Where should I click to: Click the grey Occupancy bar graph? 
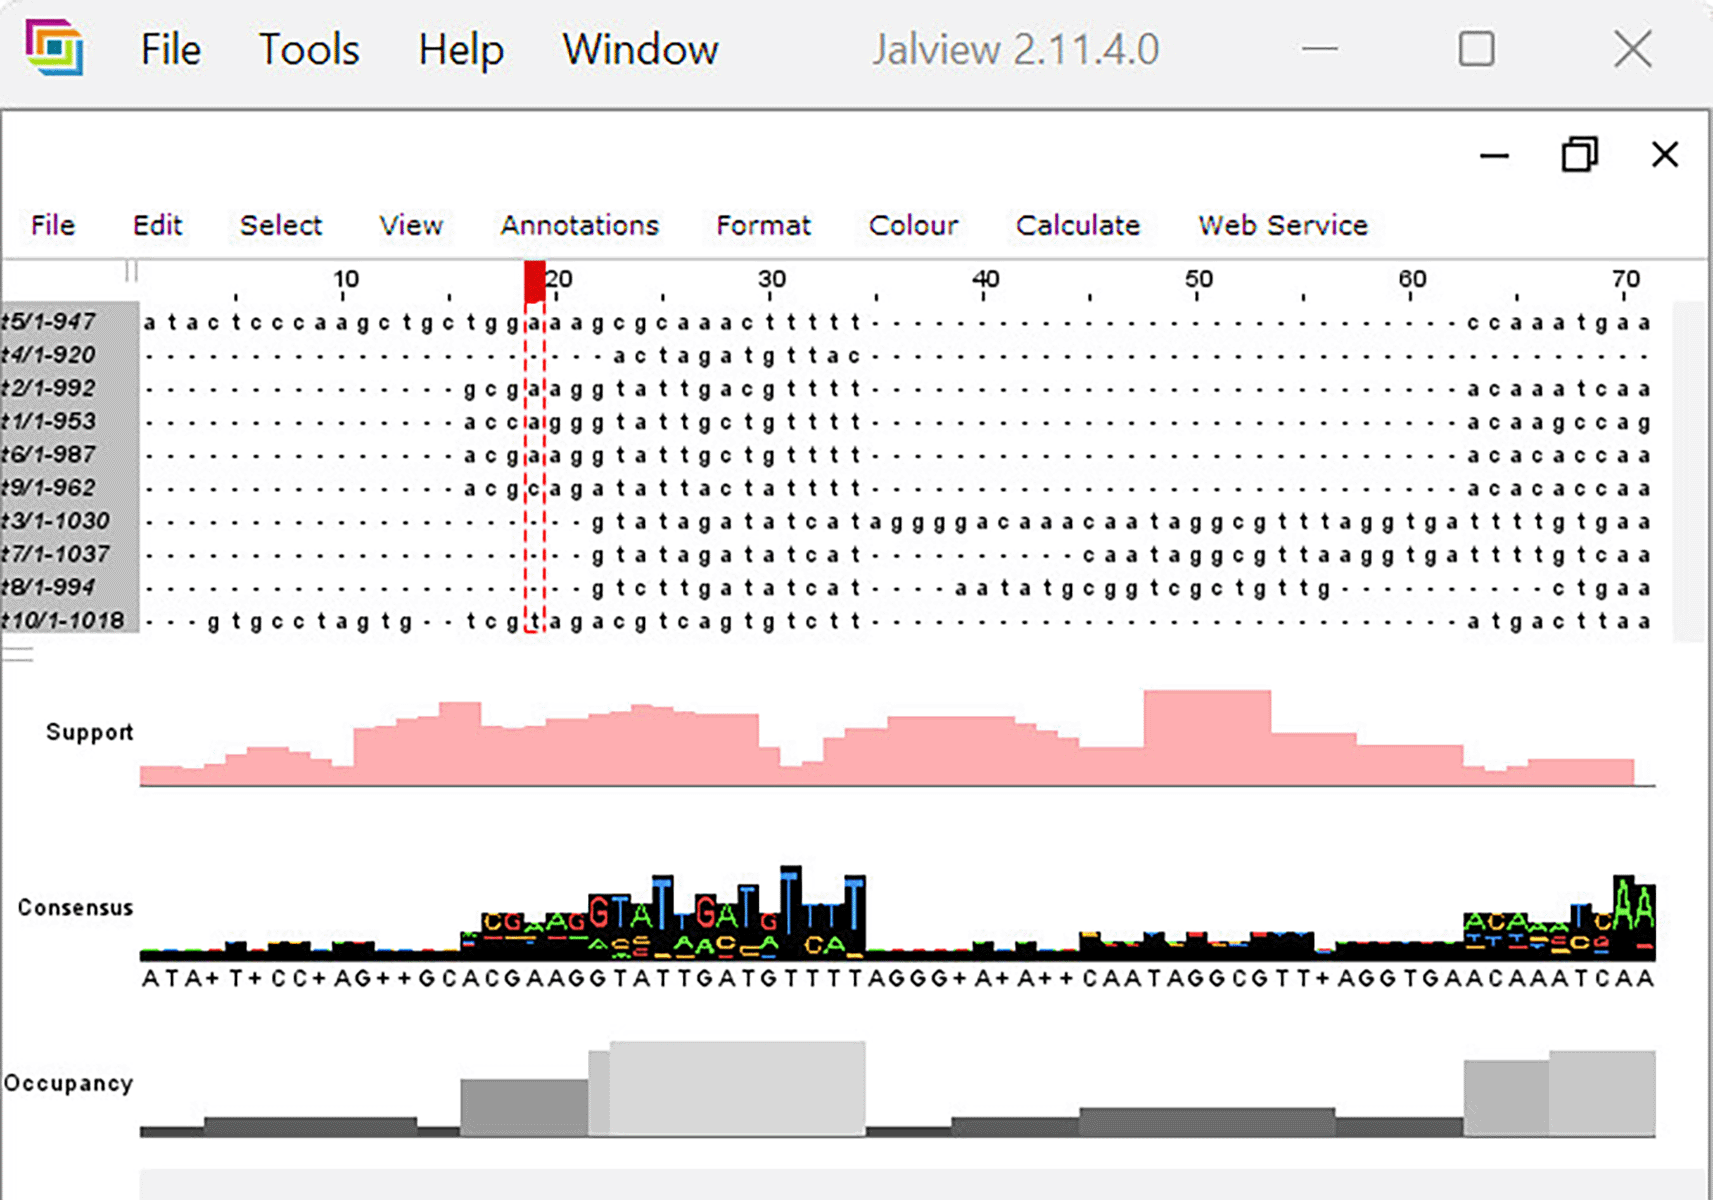click(x=897, y=1088)
